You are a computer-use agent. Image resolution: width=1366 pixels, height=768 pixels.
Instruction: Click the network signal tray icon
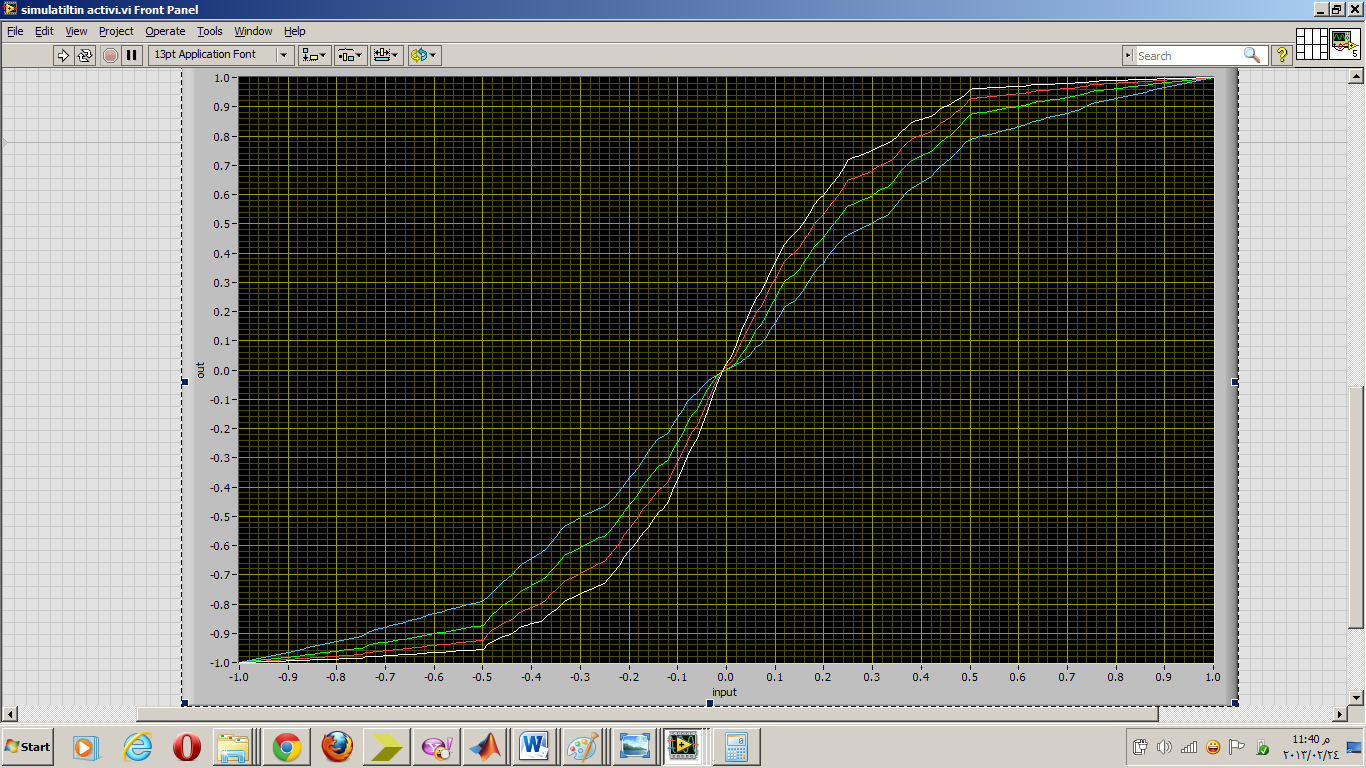pyautogui.click(x=1188, y=747)
